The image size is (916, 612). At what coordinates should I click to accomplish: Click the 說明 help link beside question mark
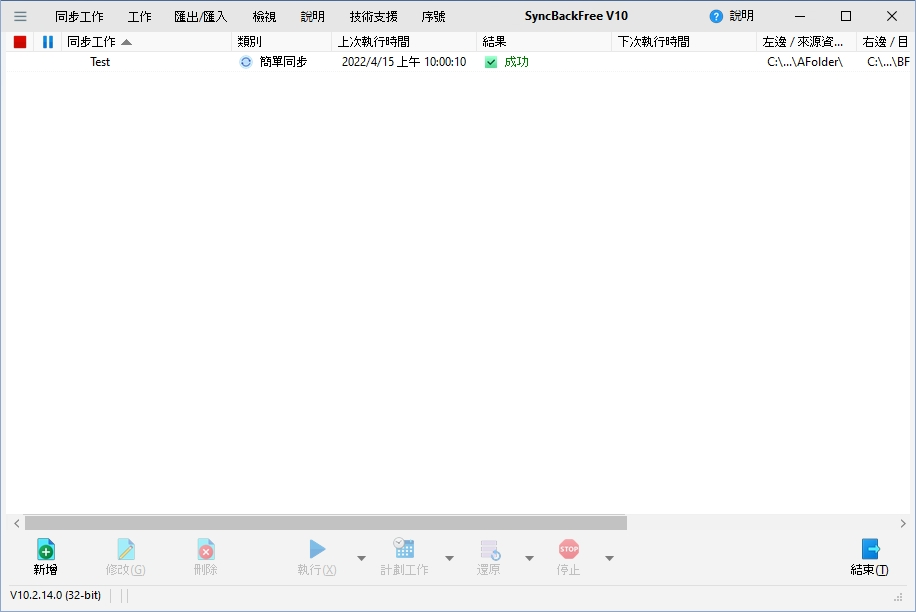click(742, 16)
